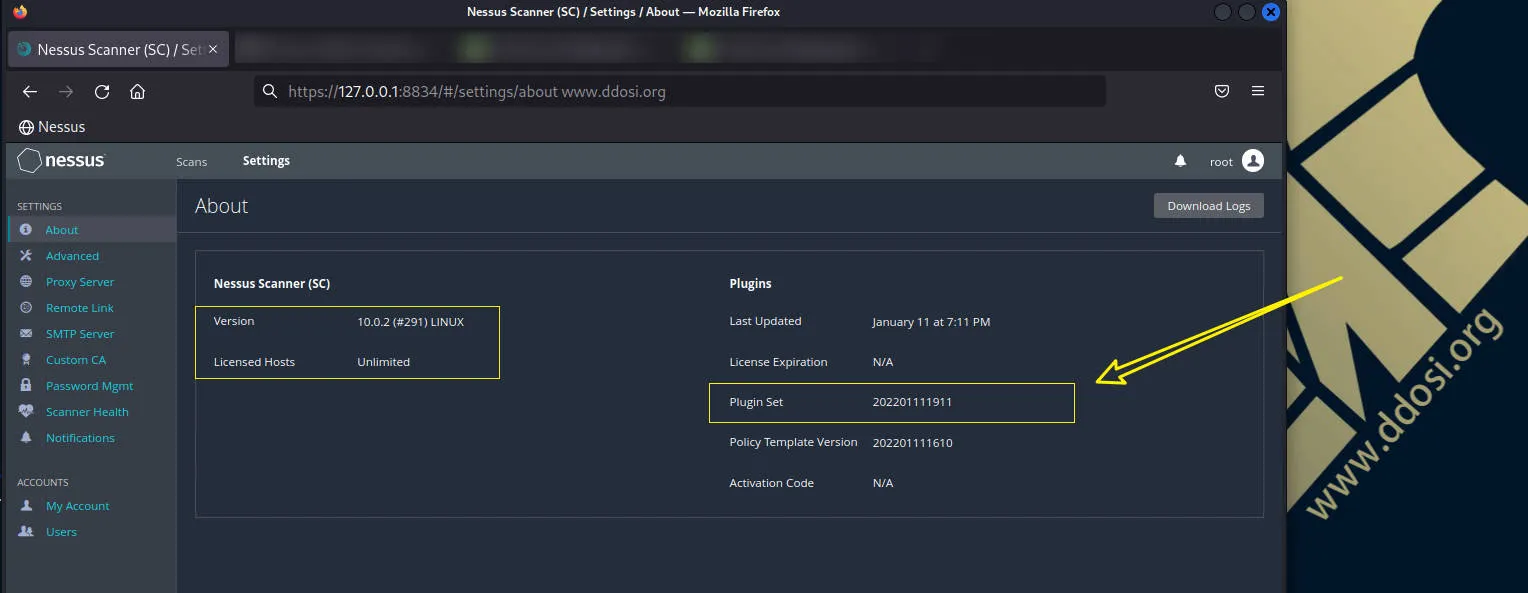Select the About icon in the sidebar
Screen dimensions: 1528x593
[x=23, y=229]
